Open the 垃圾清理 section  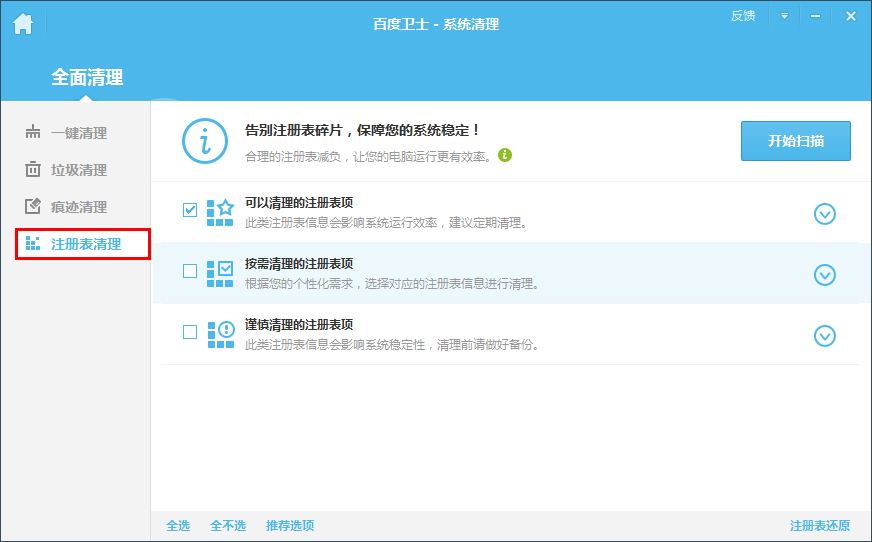point(78,170)
